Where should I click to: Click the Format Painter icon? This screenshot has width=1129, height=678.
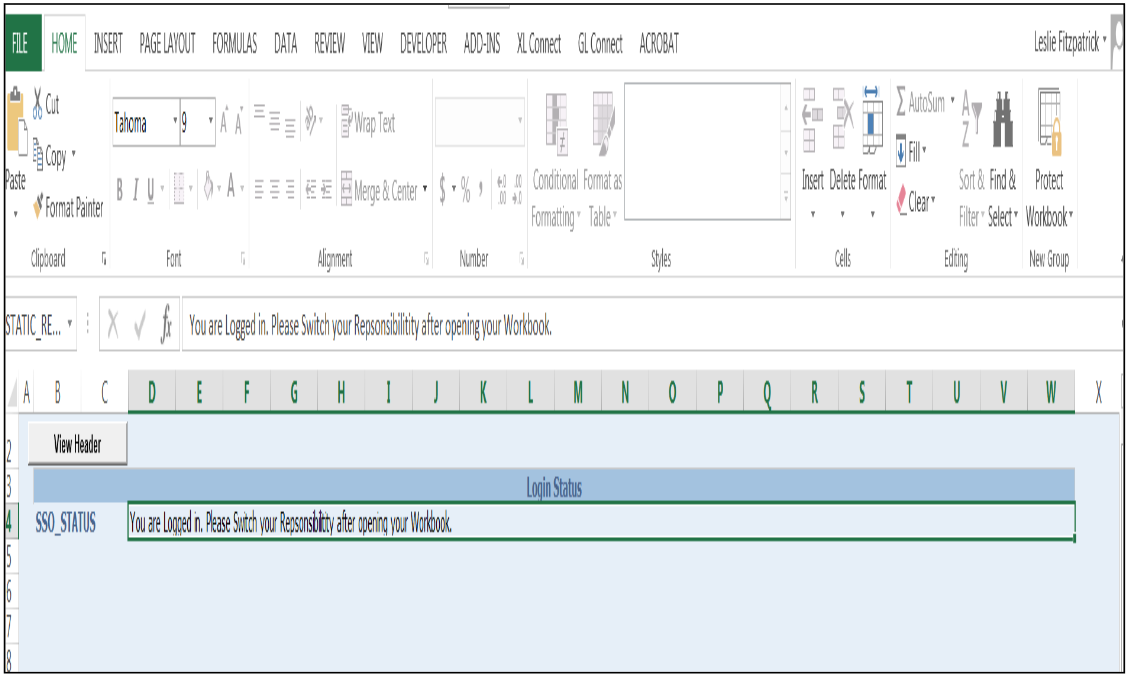37,204
